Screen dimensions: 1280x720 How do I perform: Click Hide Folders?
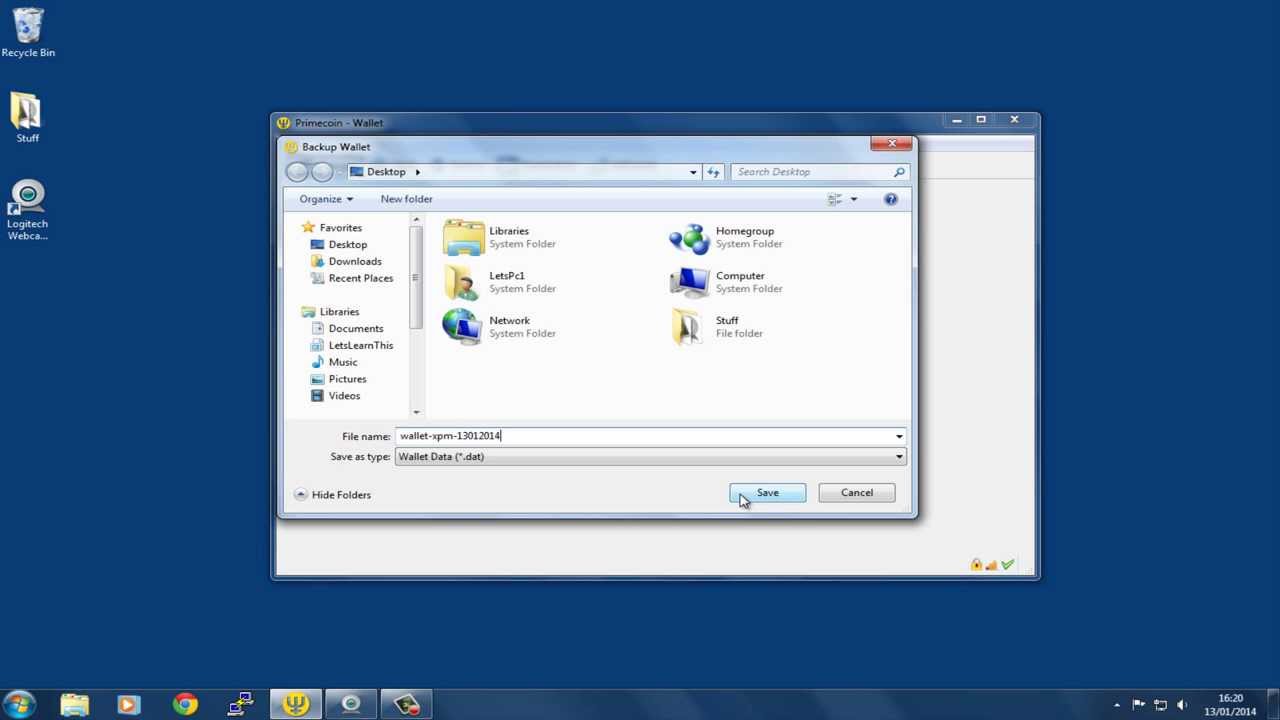332,495
